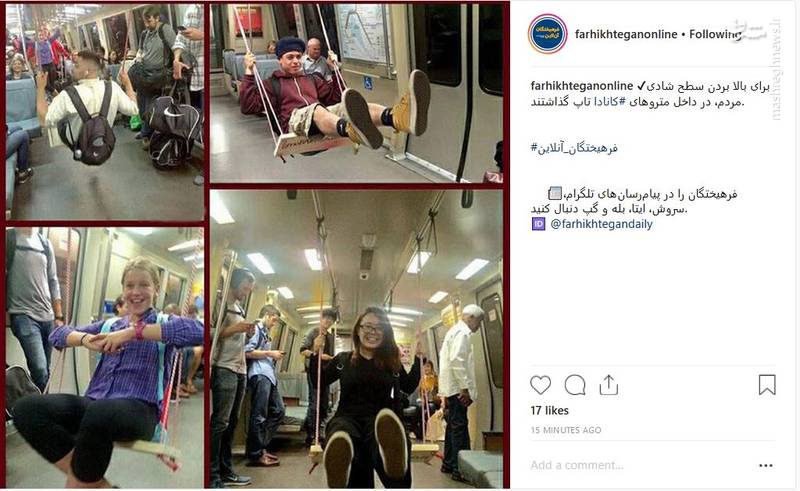Click photo of man with black backpack
The height and width of the screenshot is (491, 800).
tap(105, 112)
